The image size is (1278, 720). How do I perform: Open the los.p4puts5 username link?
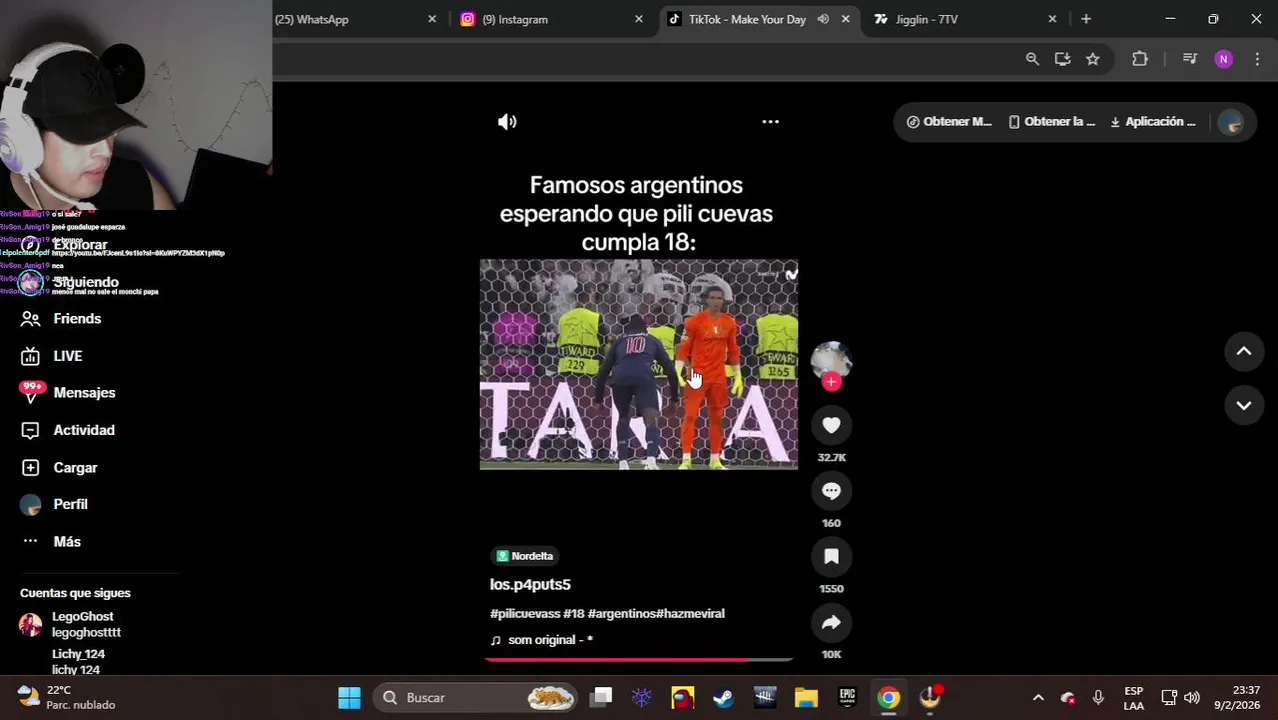coord(530,585)
